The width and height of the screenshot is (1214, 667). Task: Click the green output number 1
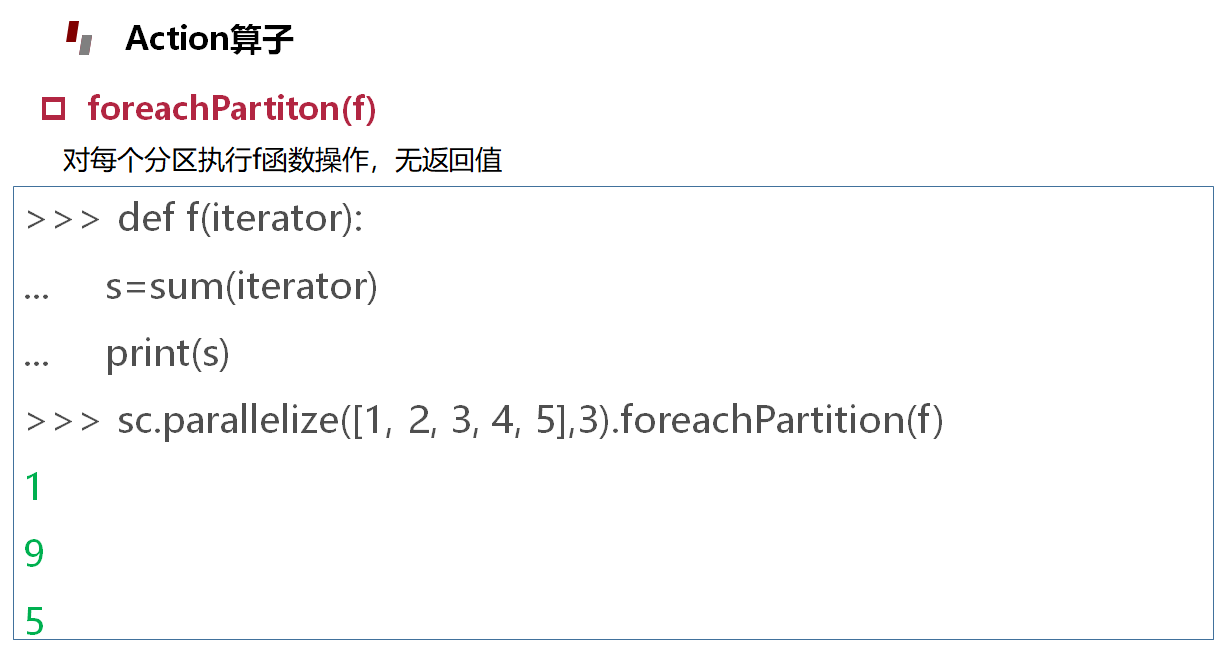34,487
